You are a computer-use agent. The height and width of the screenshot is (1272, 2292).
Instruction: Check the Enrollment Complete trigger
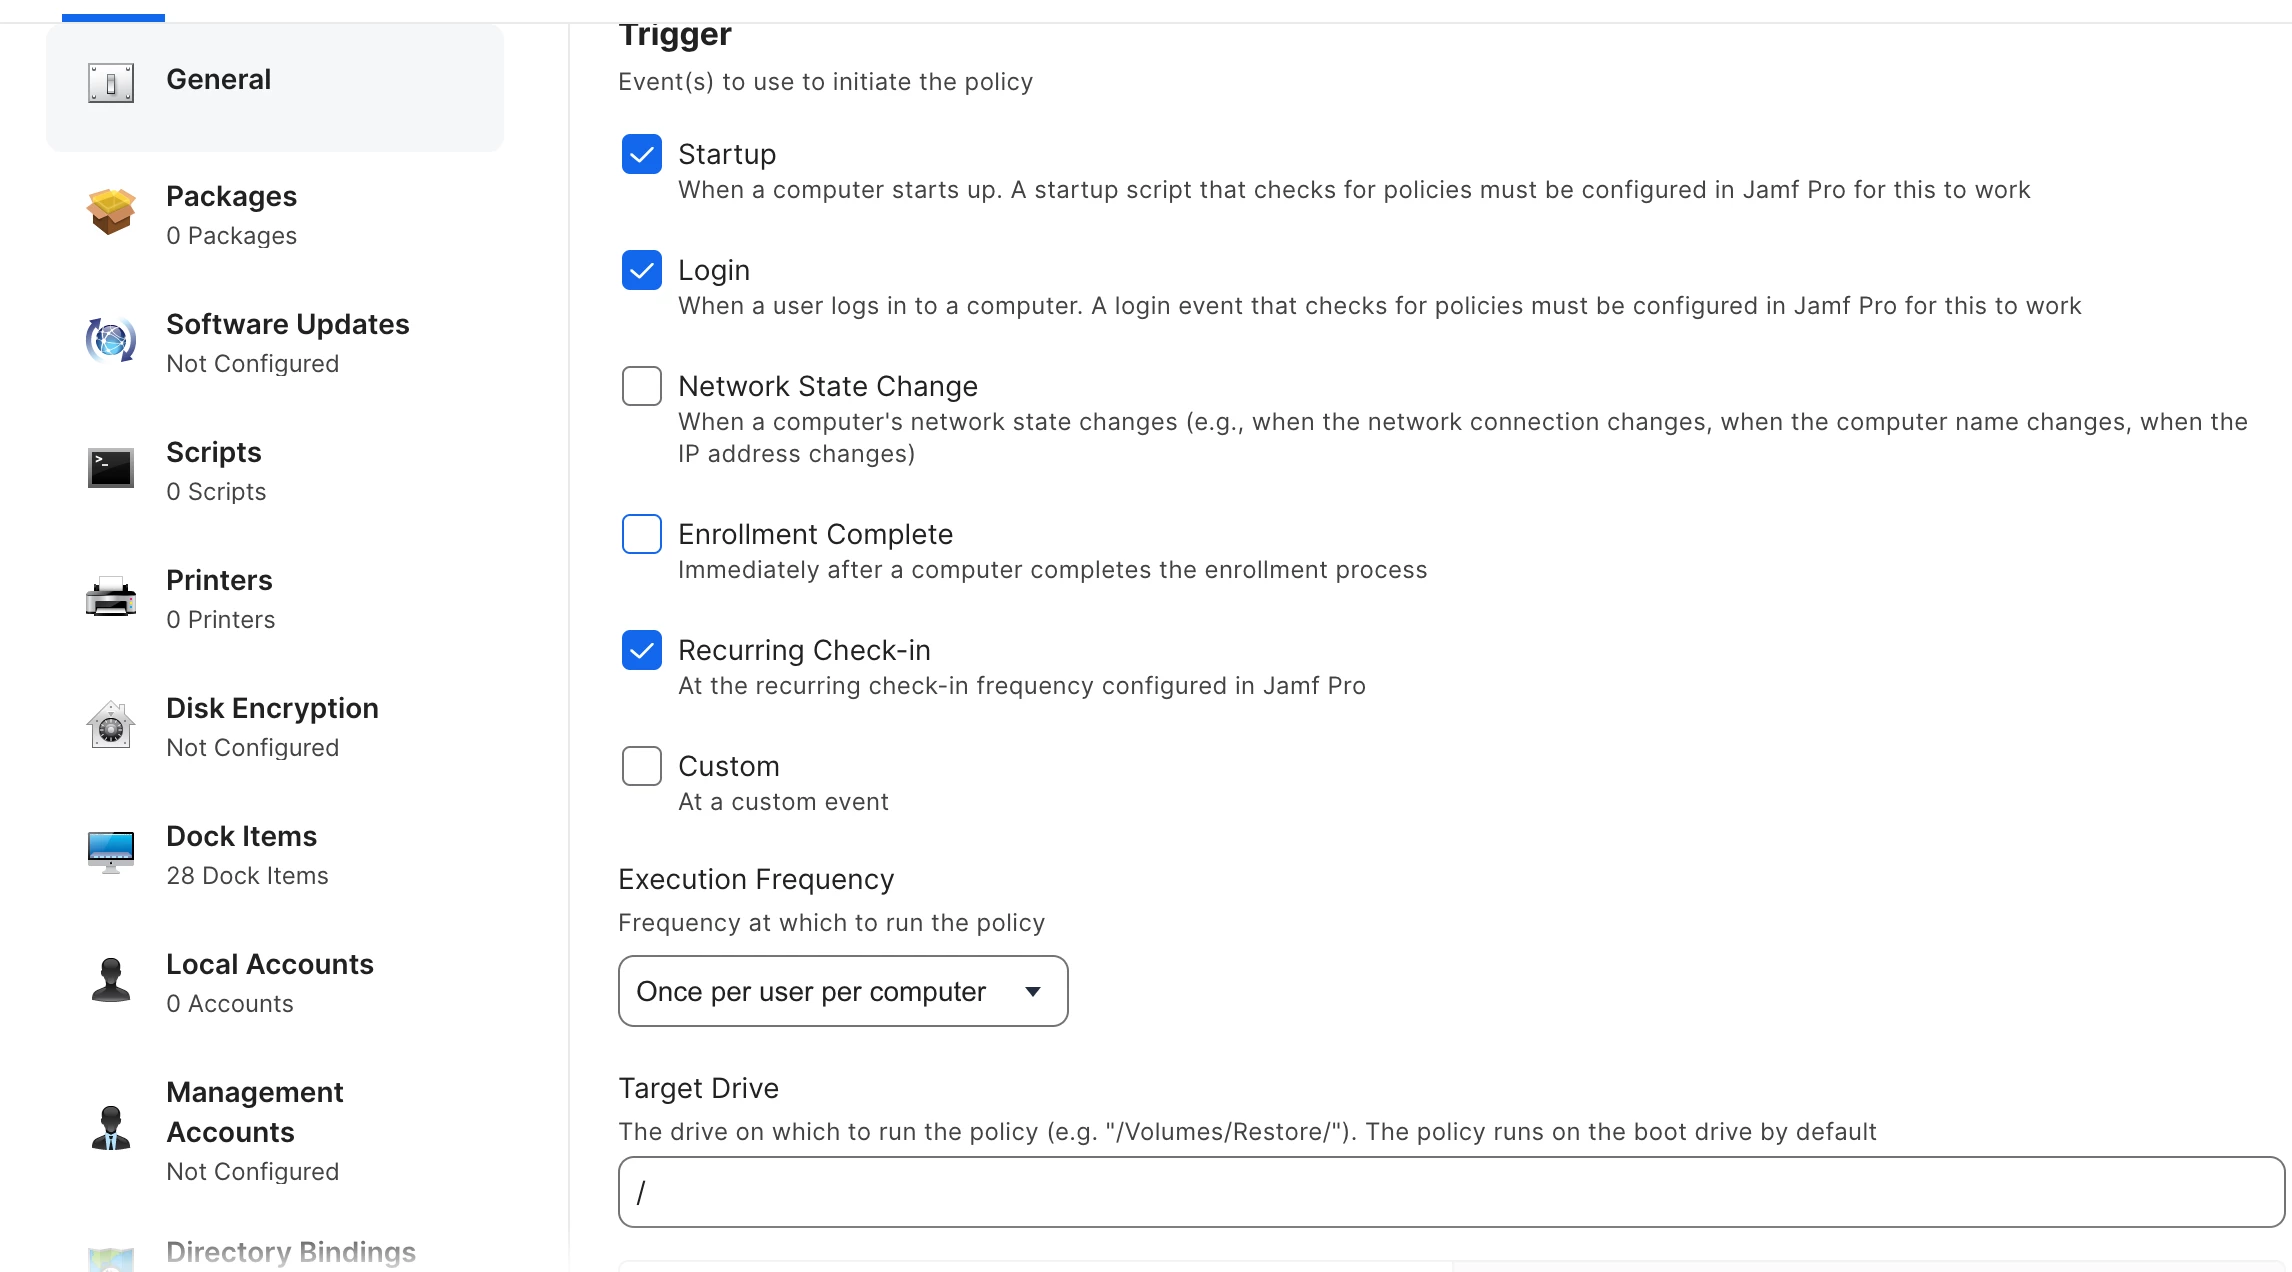[x=642, y=534]
